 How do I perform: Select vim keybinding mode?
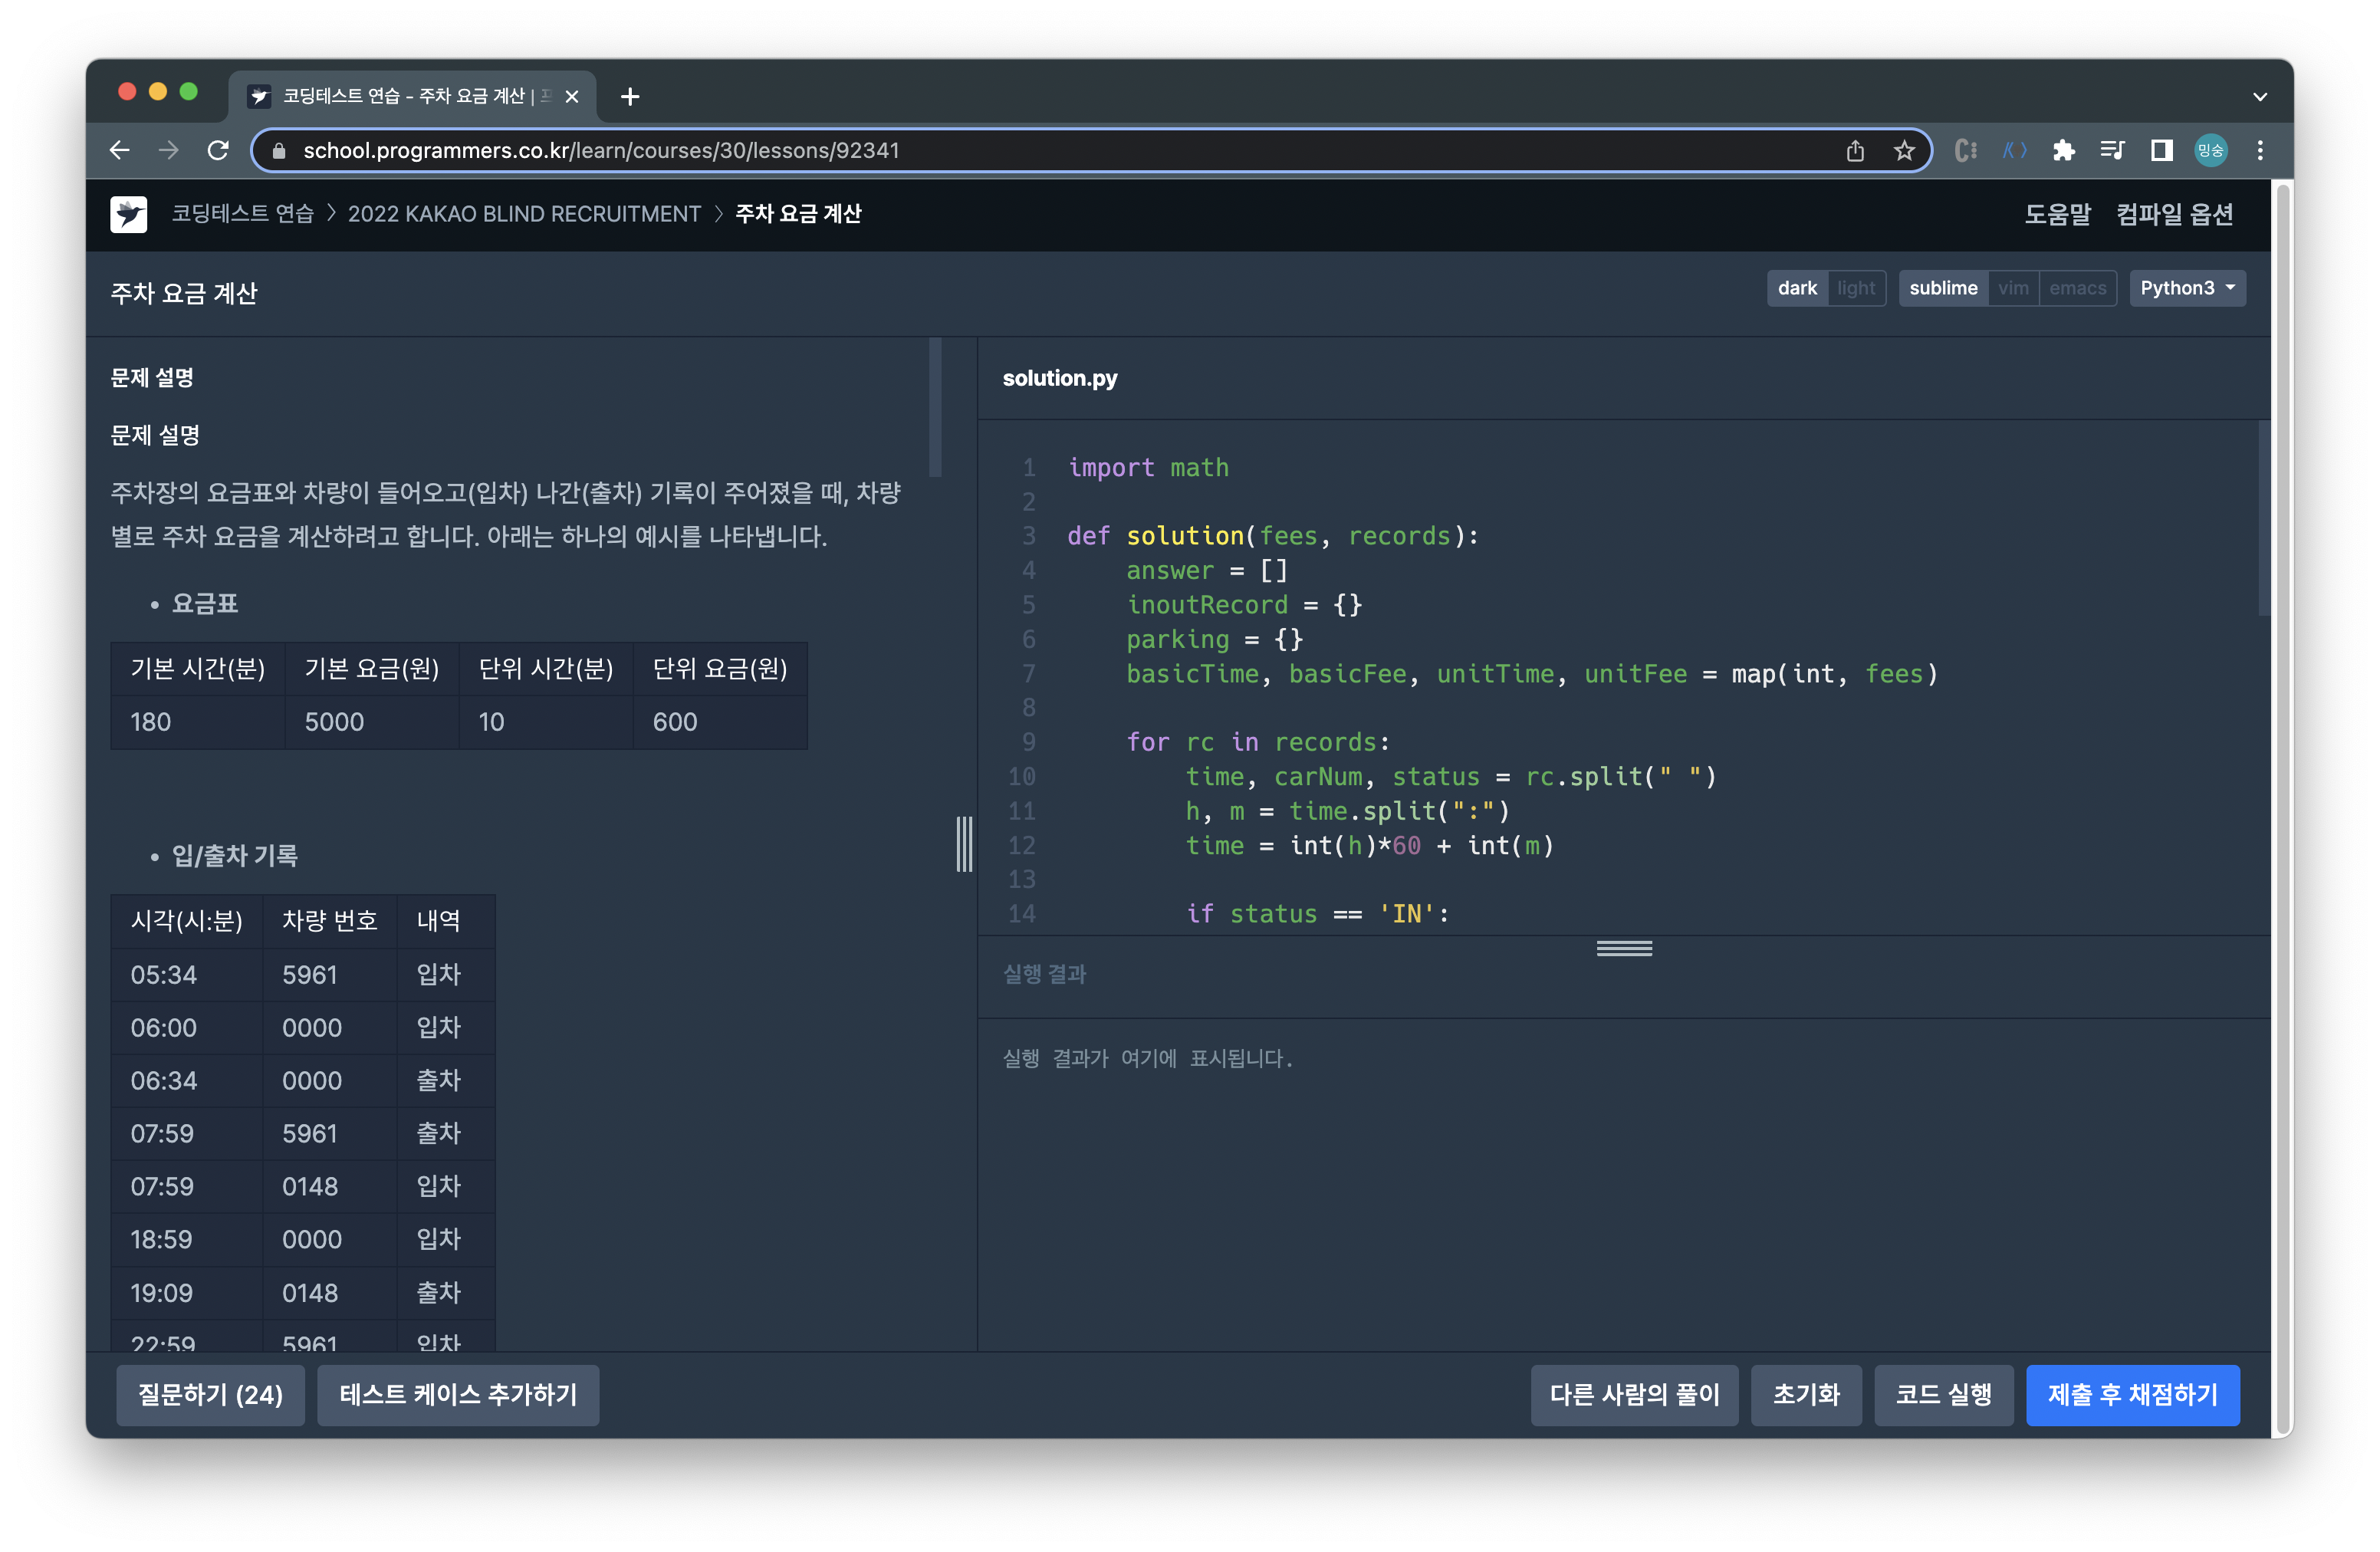2013,288
